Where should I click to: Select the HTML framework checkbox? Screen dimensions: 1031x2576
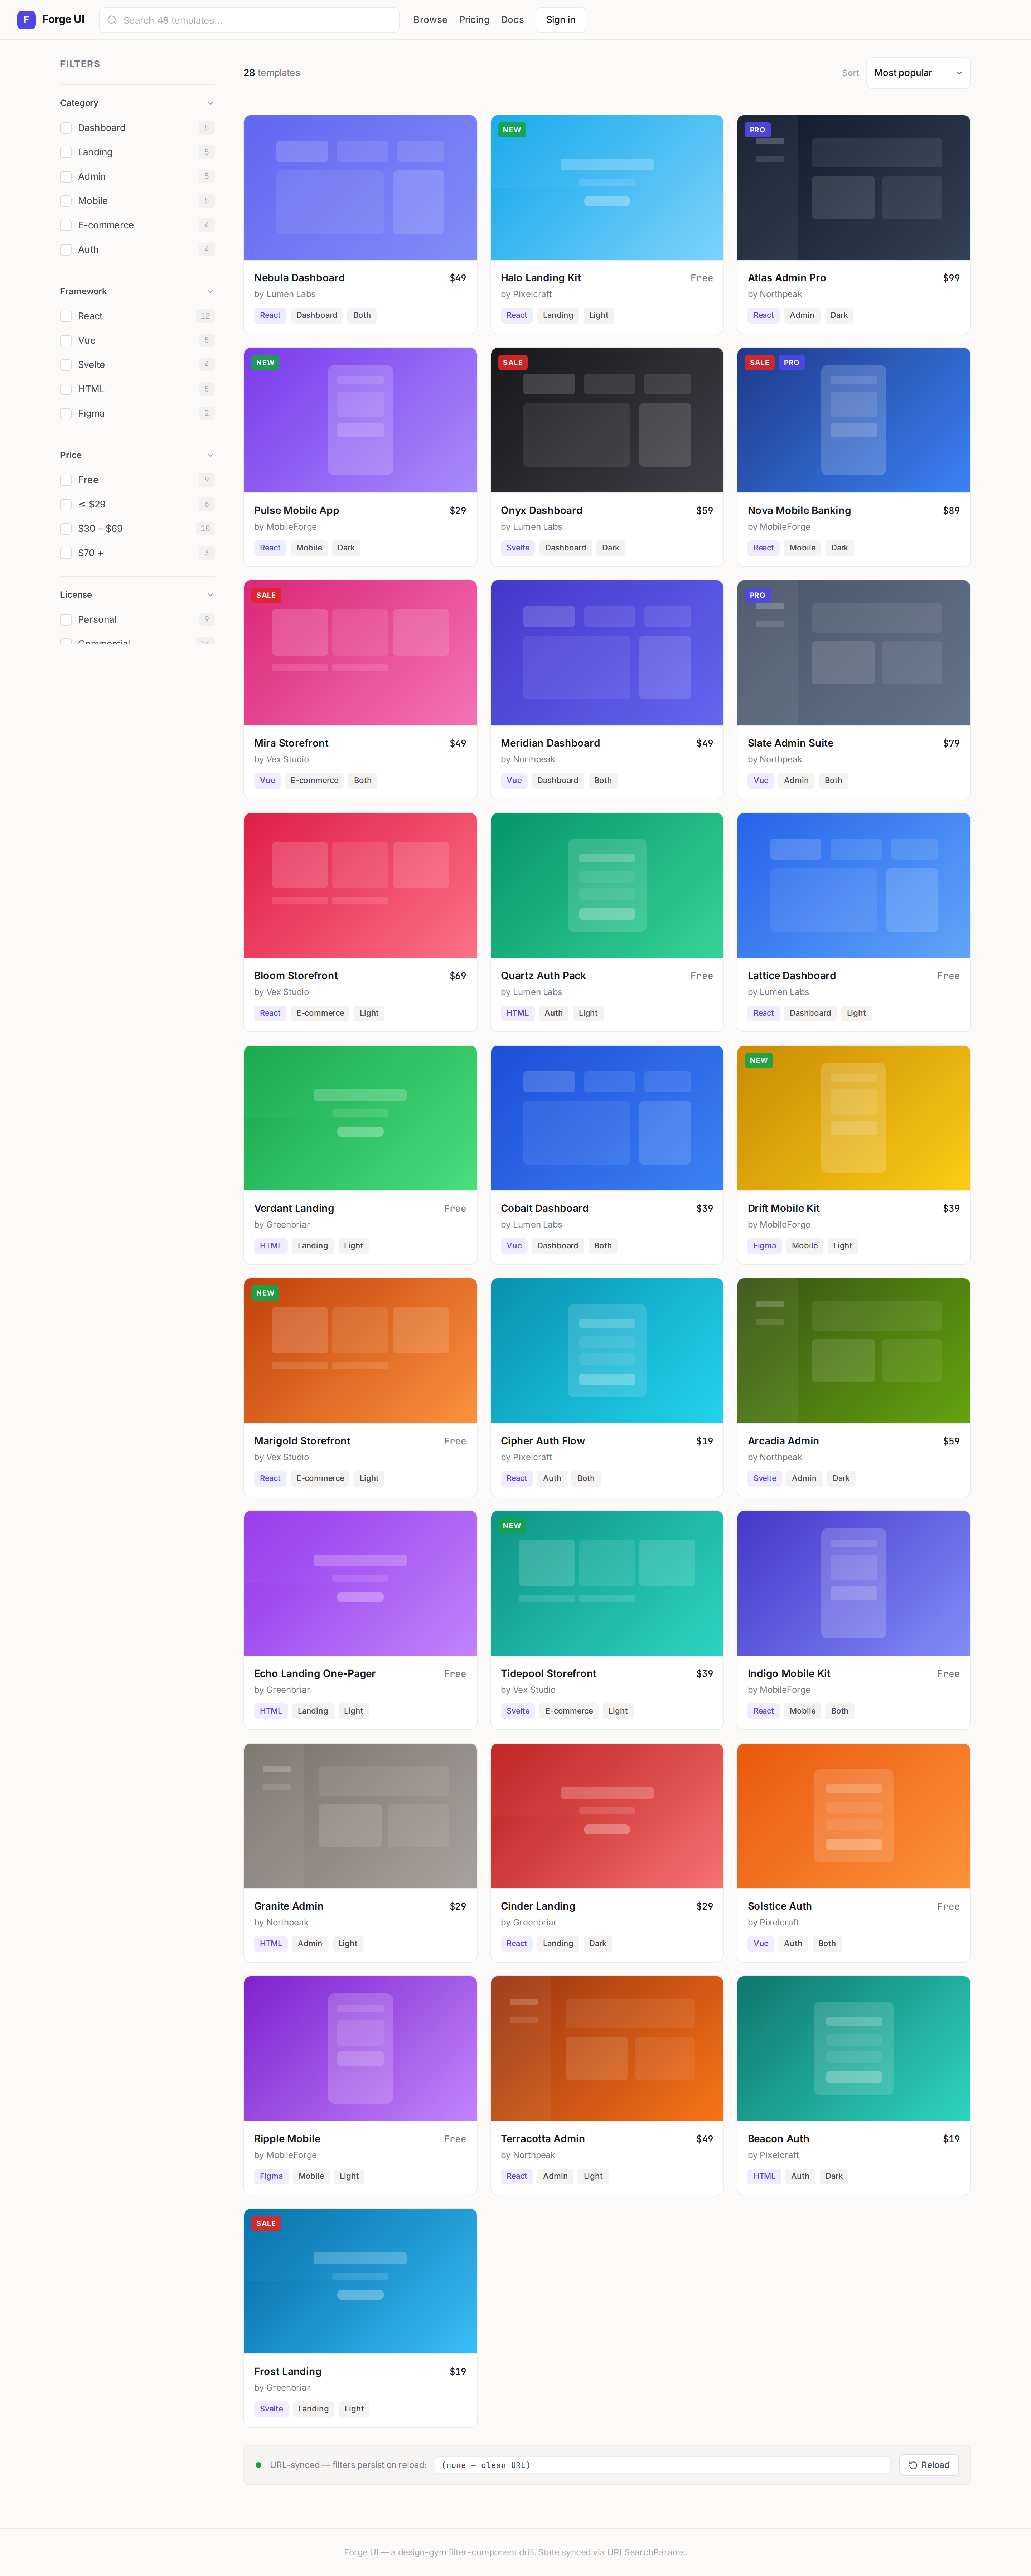coord(66,389)
